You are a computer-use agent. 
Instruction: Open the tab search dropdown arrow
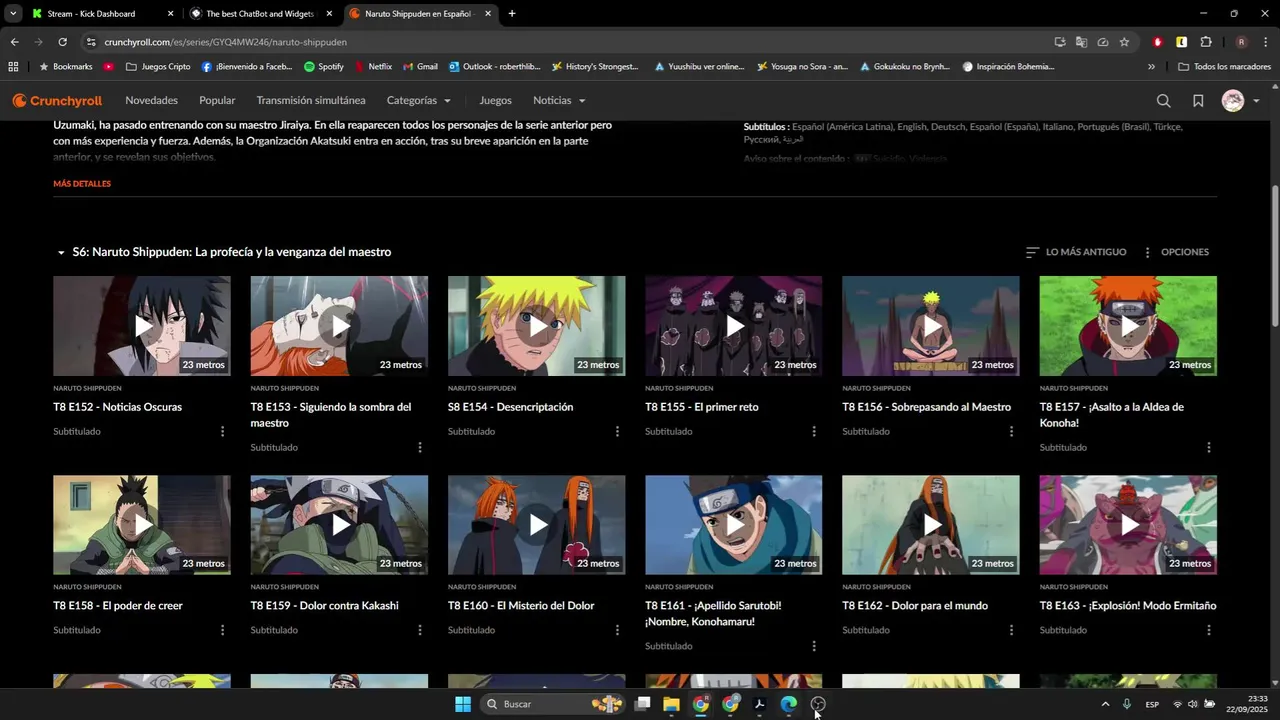pyautogui.click(x=13, y=14)
